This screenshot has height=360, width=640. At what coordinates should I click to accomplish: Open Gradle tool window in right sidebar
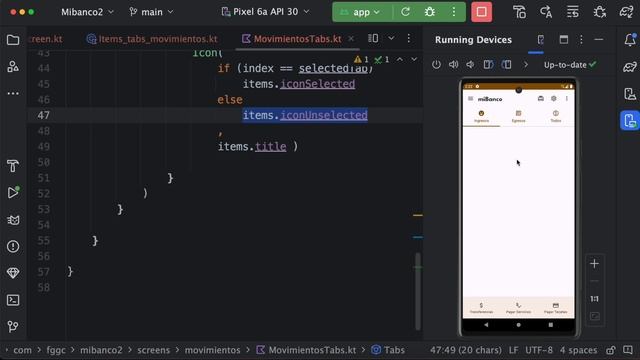pyautogui.click(x=630, y=67)
